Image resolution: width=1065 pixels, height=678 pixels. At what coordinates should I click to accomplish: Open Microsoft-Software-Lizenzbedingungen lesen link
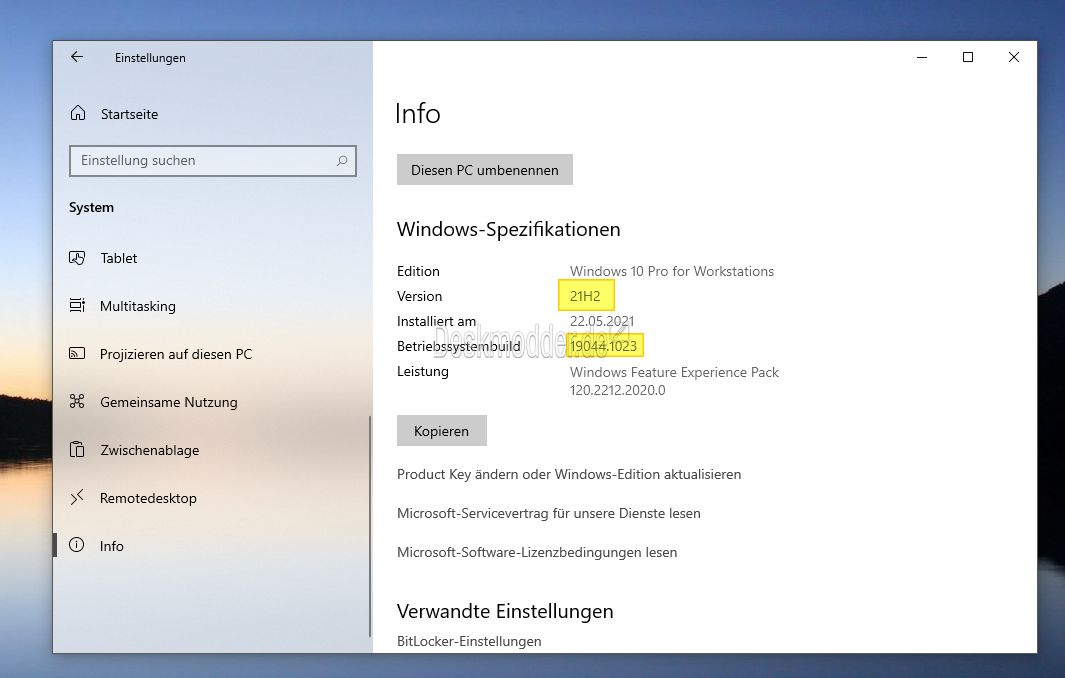pyautogui.click(x=537, y=552)
